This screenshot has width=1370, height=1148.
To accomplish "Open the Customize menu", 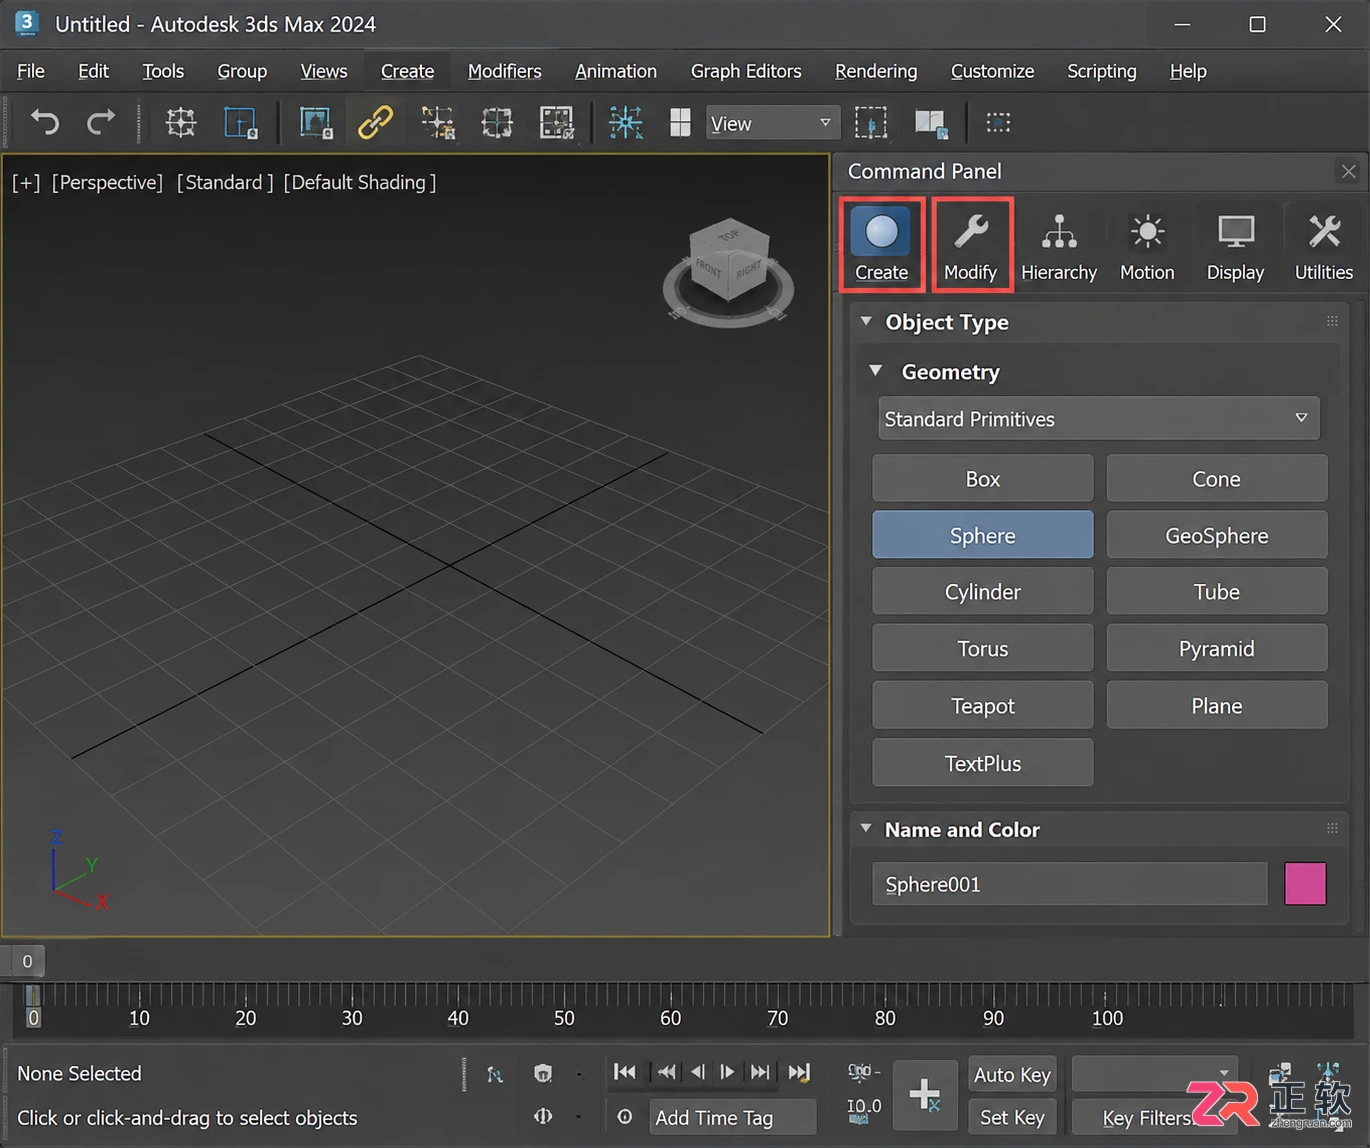I will [x=992, y=71].
